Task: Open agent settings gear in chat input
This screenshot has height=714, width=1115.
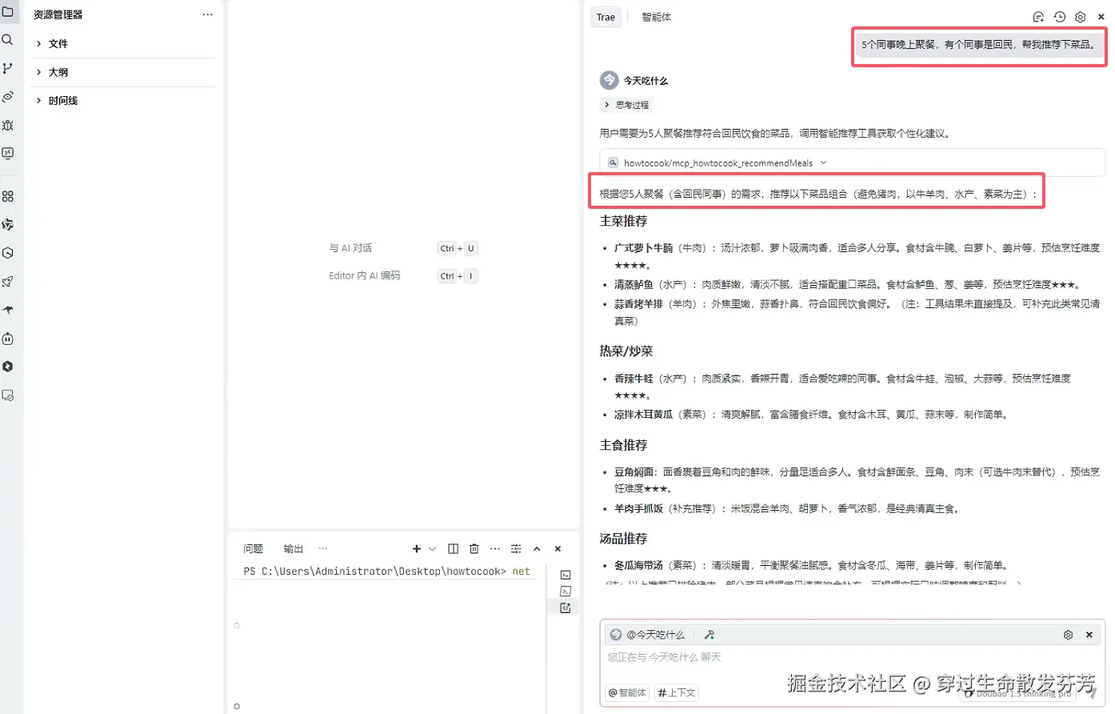Action: coord(1068,634)
